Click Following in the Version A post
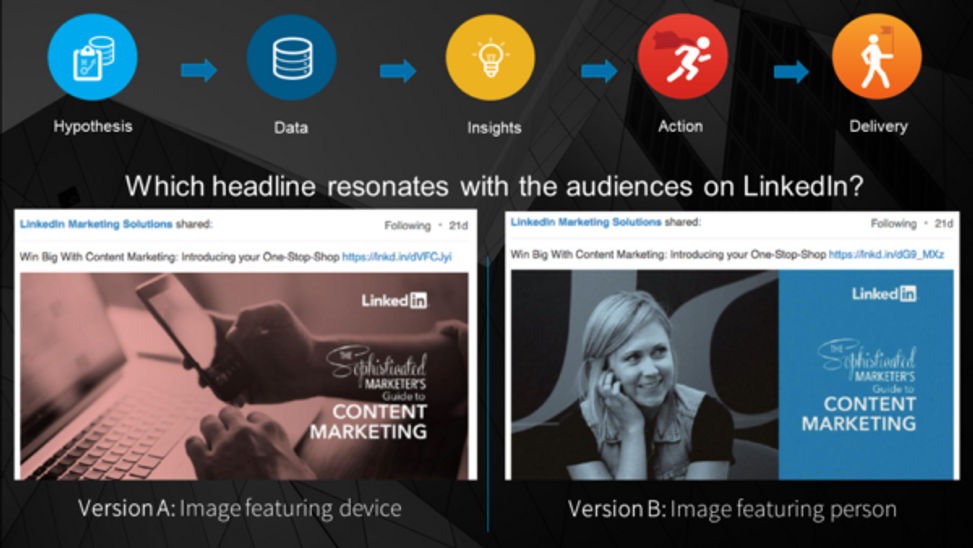Viewport: 973px width, 548px height. click(407, 225)
